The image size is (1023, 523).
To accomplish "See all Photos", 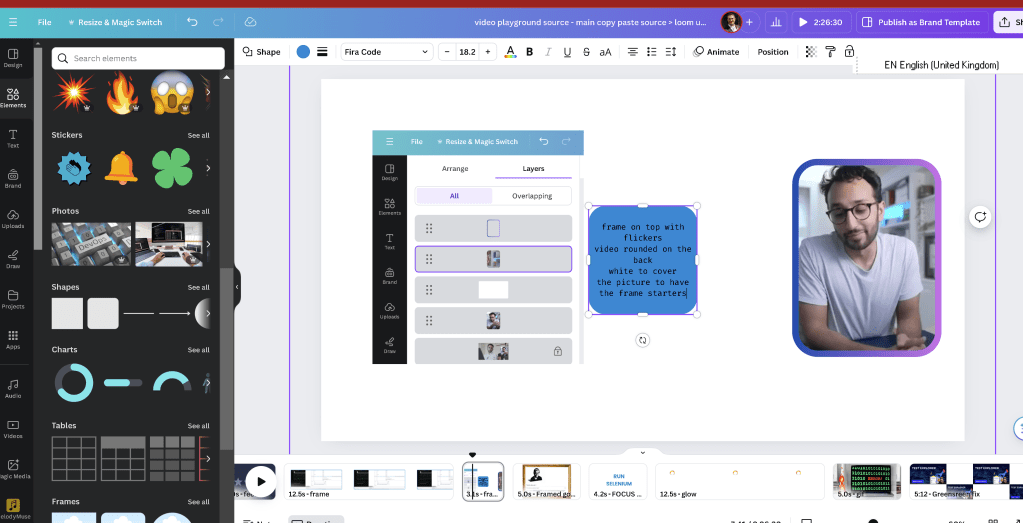I will click(198, 211).
